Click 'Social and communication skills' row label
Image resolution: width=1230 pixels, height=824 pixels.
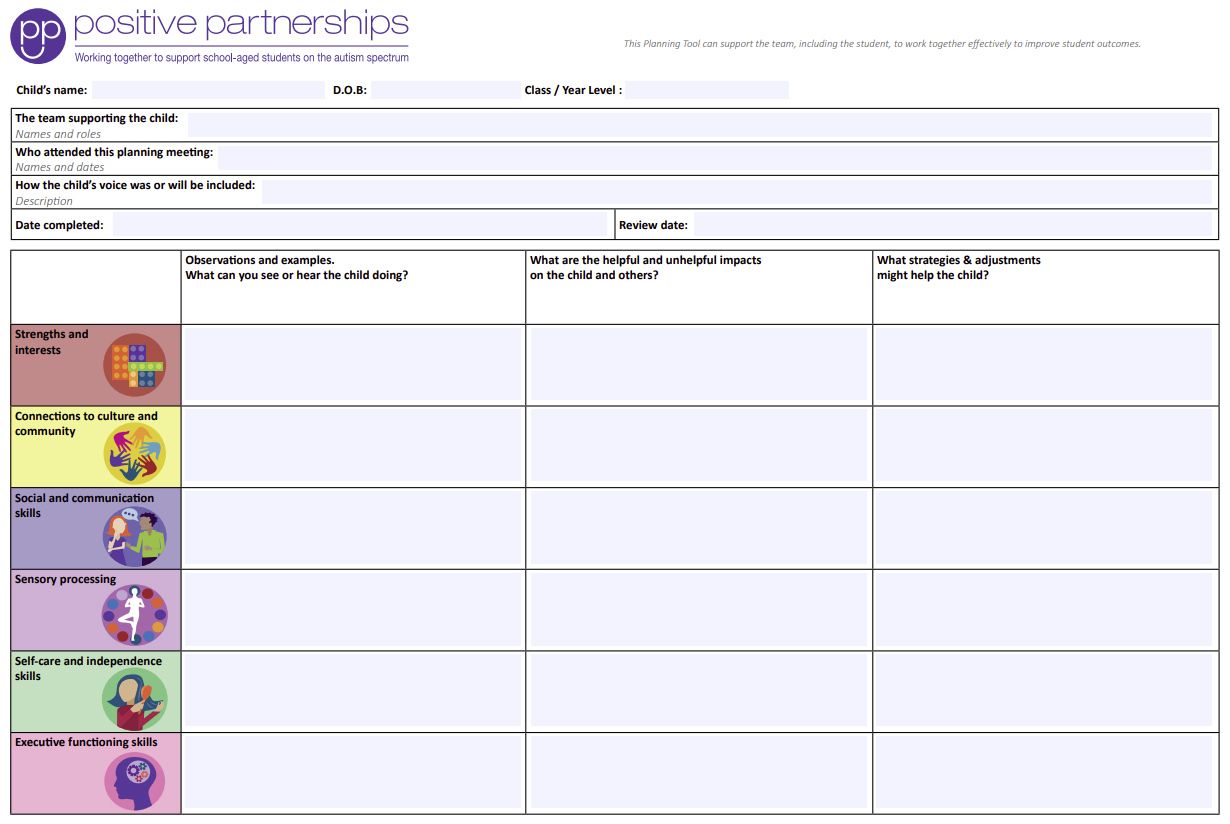84,505
